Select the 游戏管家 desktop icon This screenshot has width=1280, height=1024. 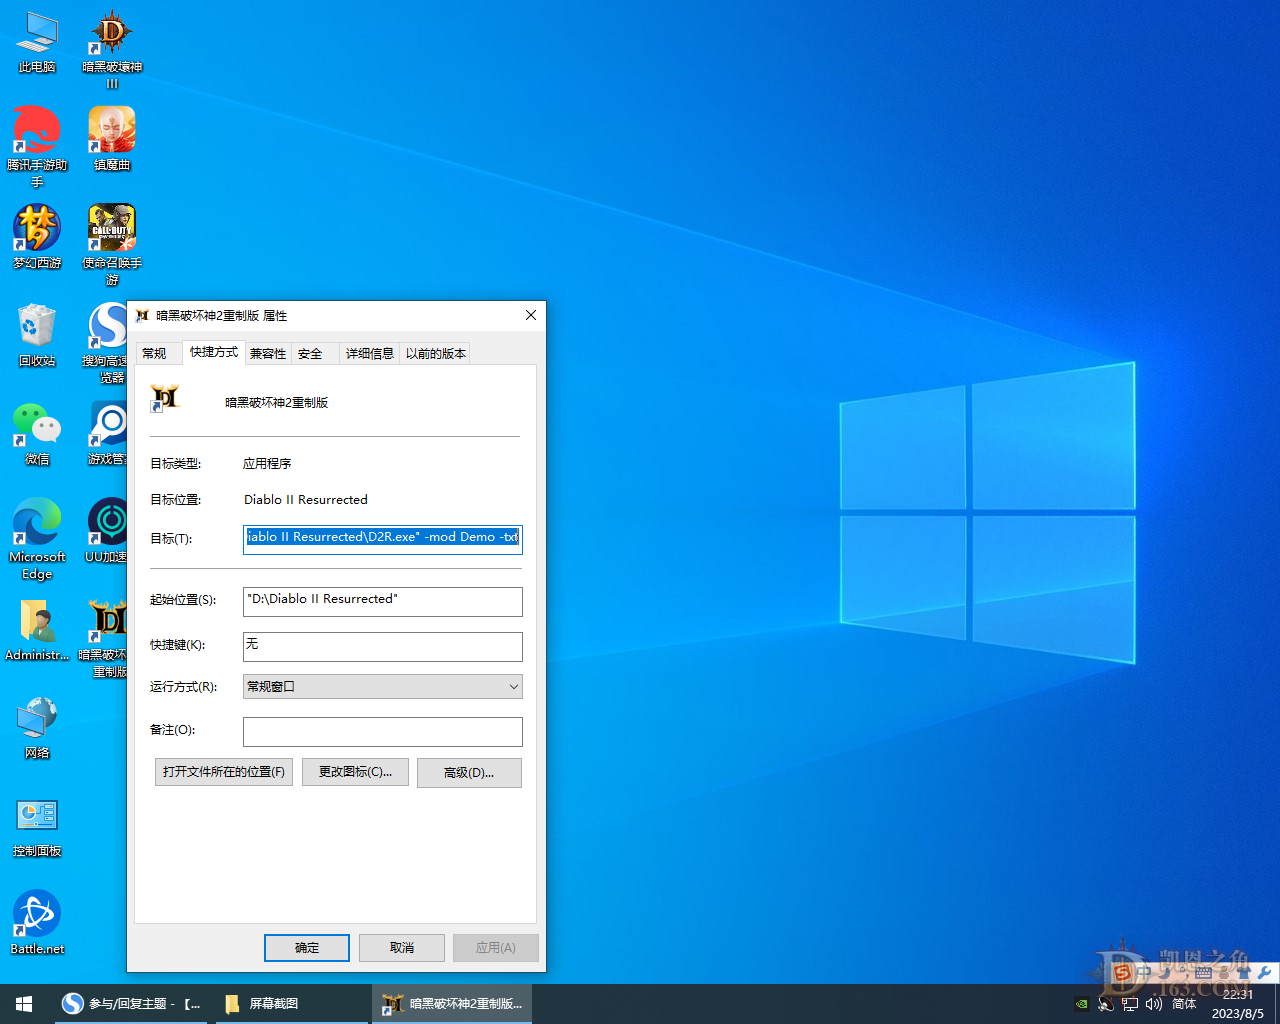tap(107, 433)
